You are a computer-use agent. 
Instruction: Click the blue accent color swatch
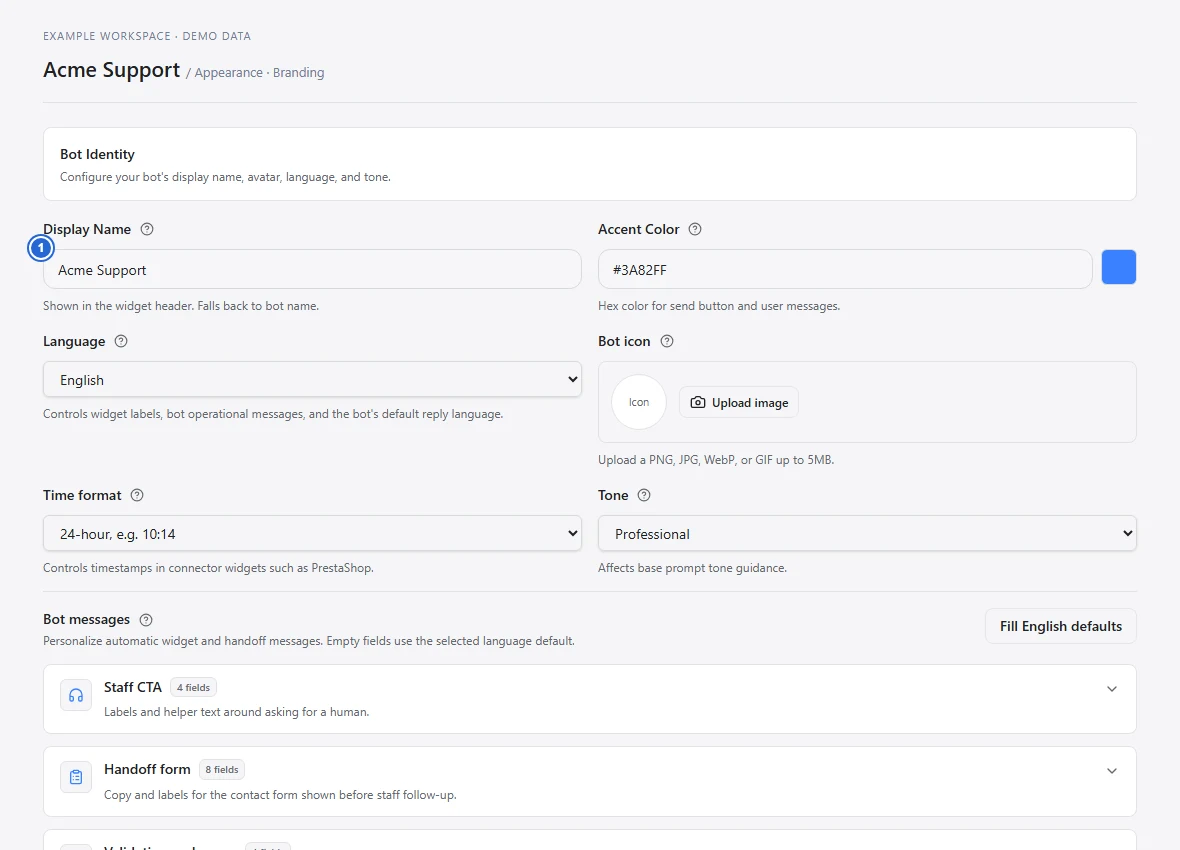(x=1118, y=267)
